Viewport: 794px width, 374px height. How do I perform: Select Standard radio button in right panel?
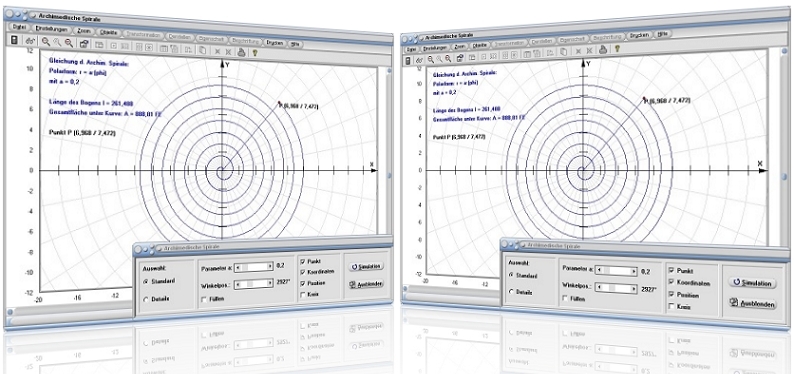point(510,274)
